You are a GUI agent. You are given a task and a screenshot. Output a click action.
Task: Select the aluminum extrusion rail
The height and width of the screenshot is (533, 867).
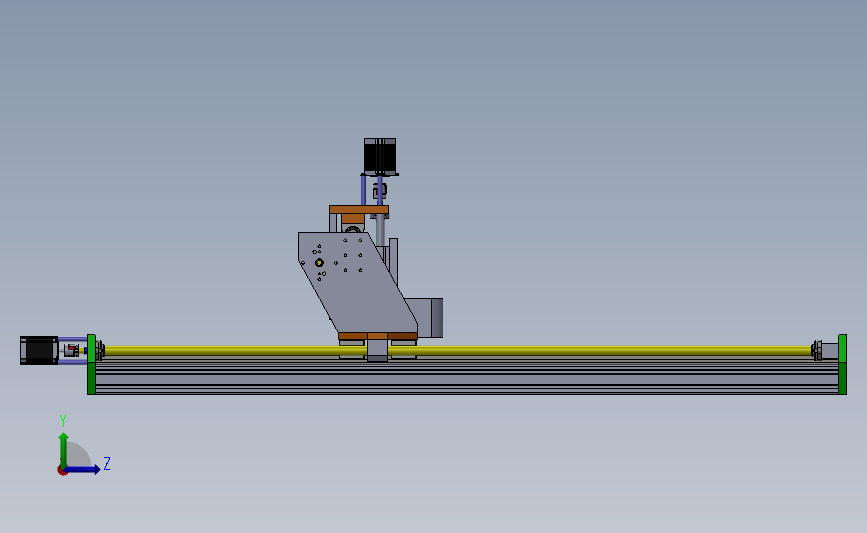(467, 376)
